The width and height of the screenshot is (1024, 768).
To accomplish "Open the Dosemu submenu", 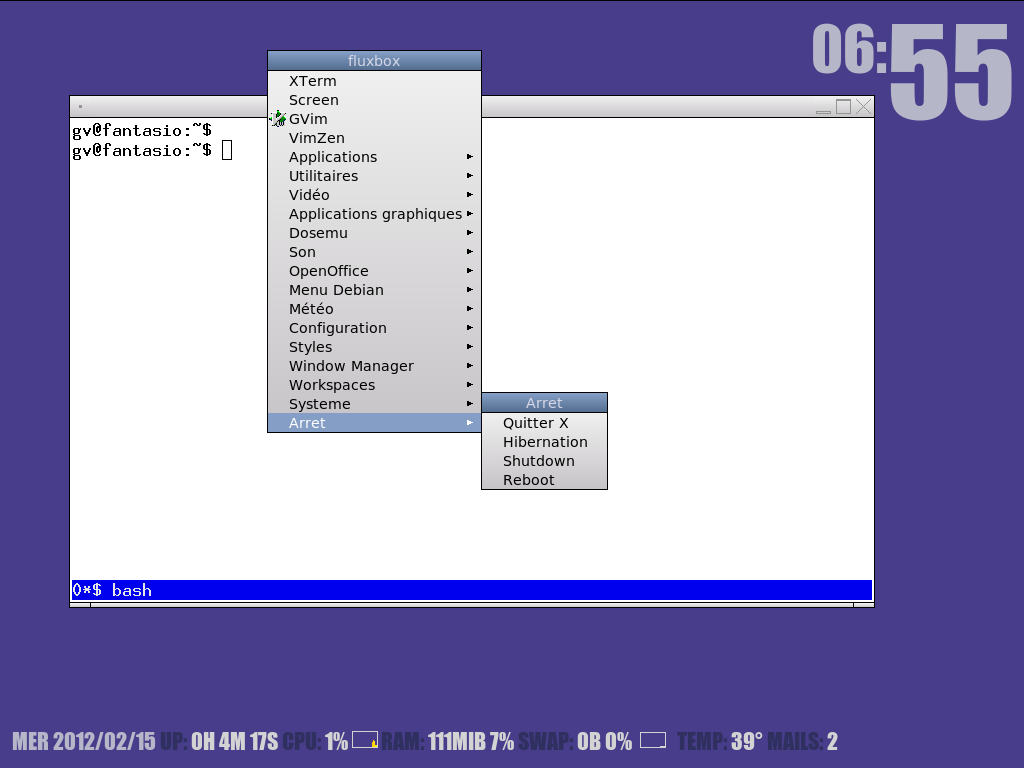I will 374,232.
